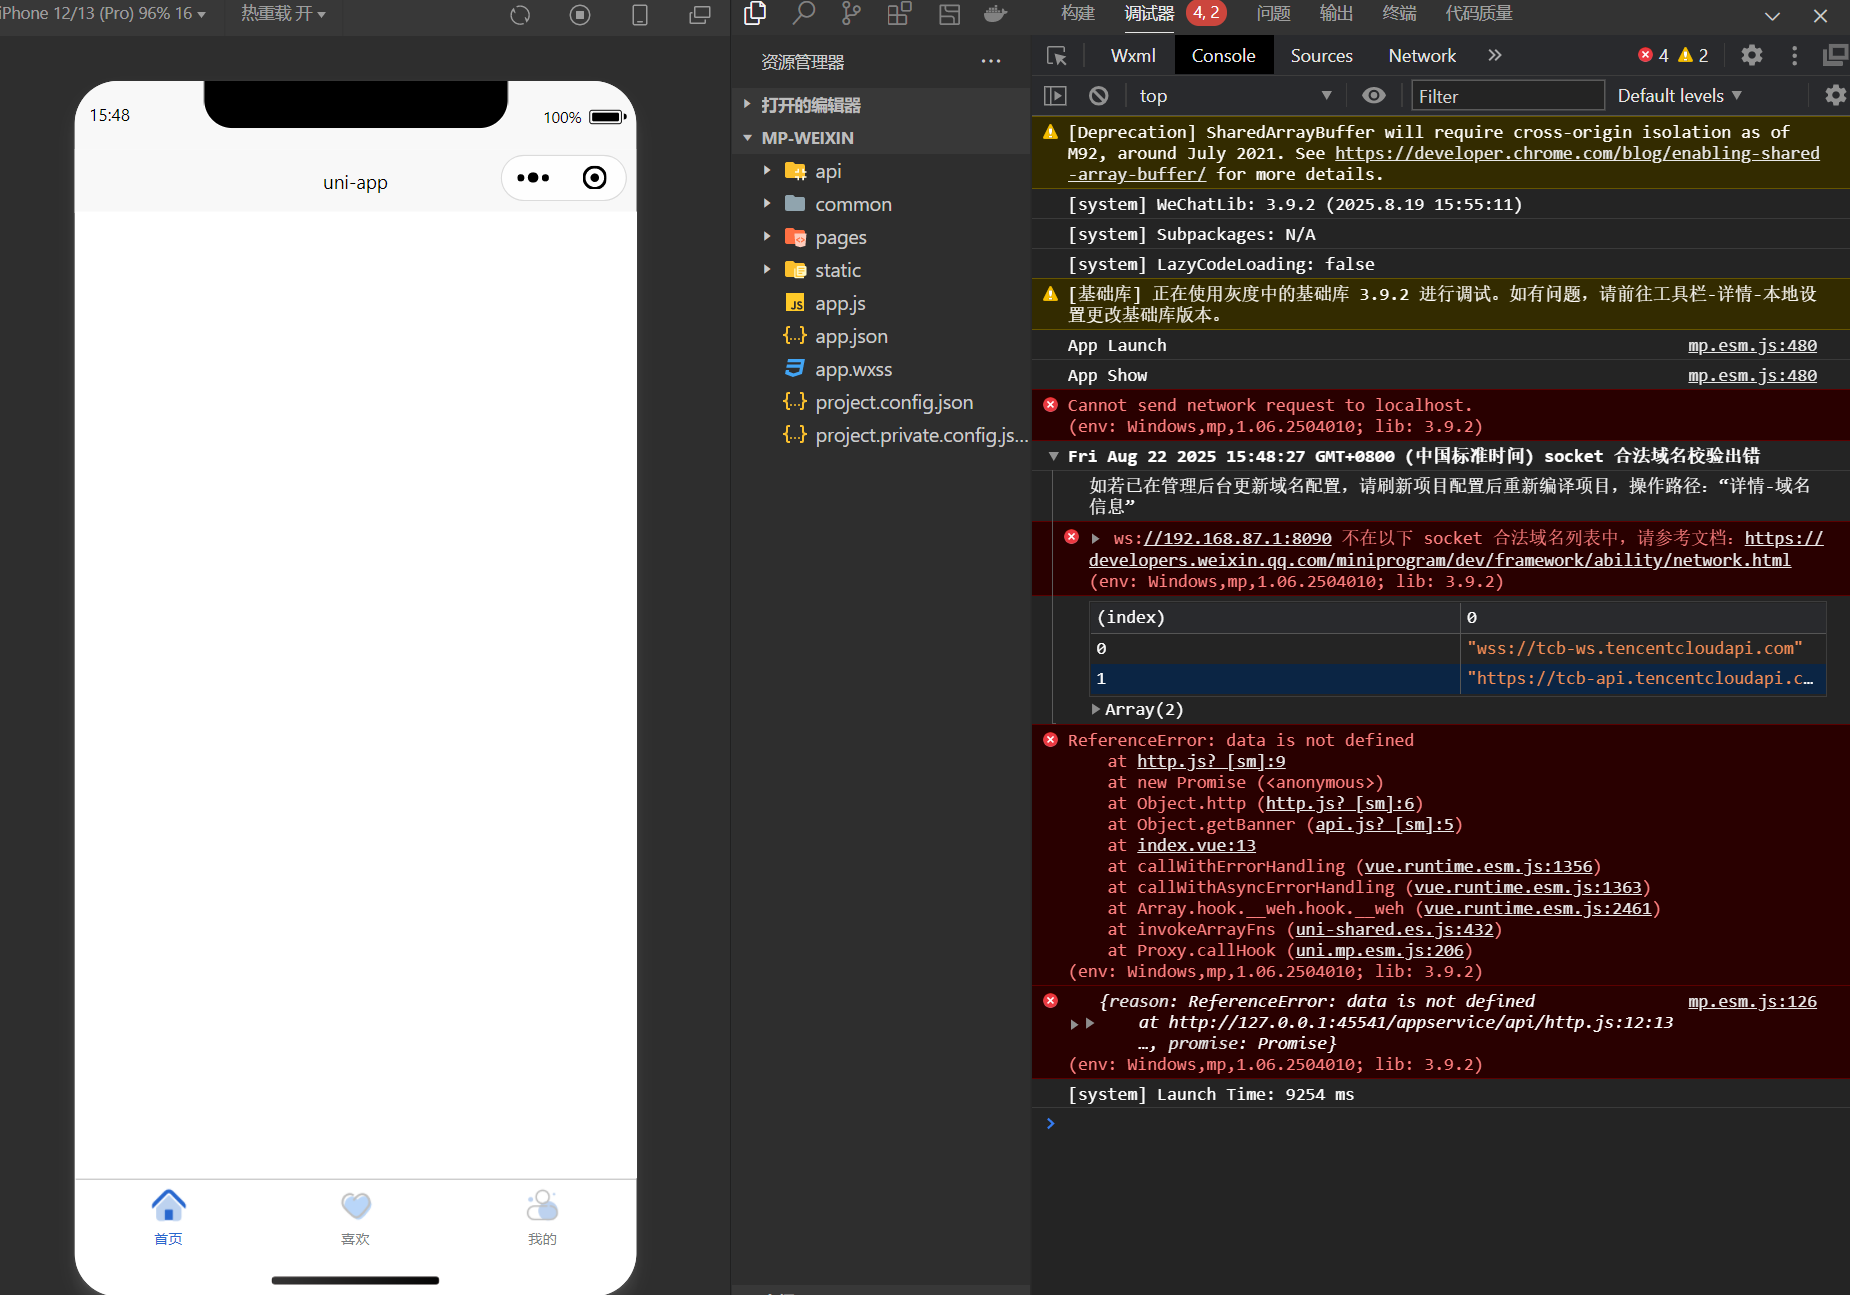The width and height of the screenshot is (1850, 1295).
Task: Switch to the 终端 panel tab
Action: point(1399,13)
